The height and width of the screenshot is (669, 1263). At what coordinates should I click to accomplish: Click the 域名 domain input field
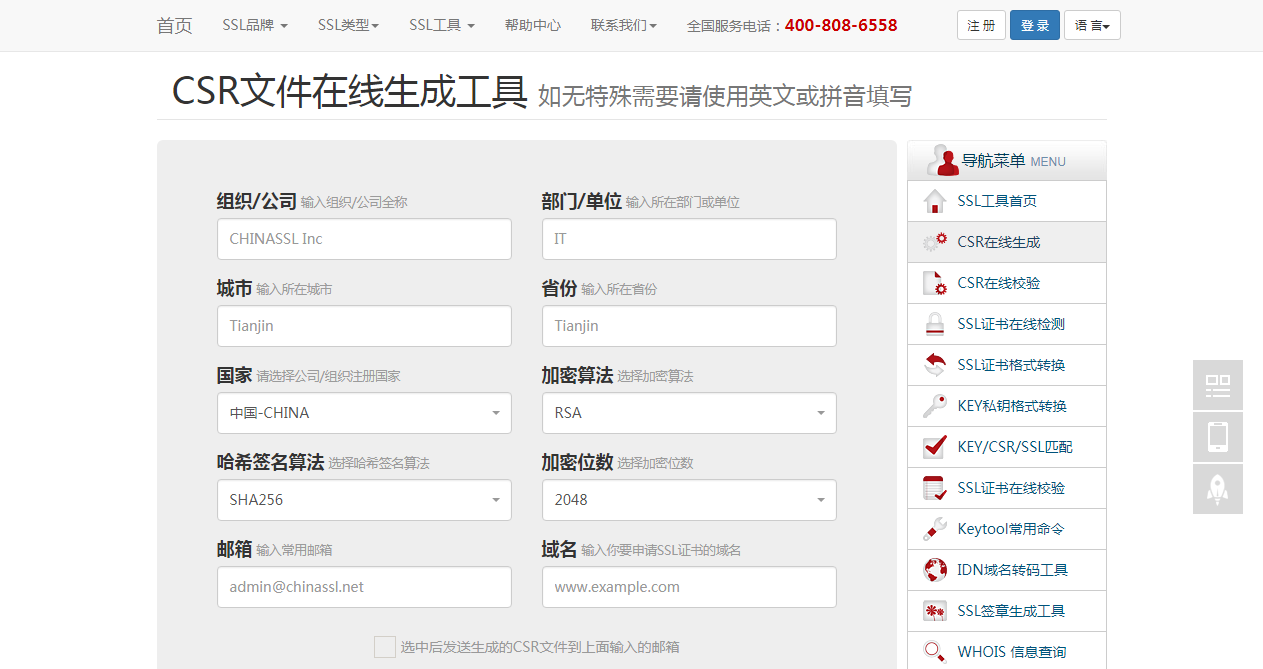point(689,587)
